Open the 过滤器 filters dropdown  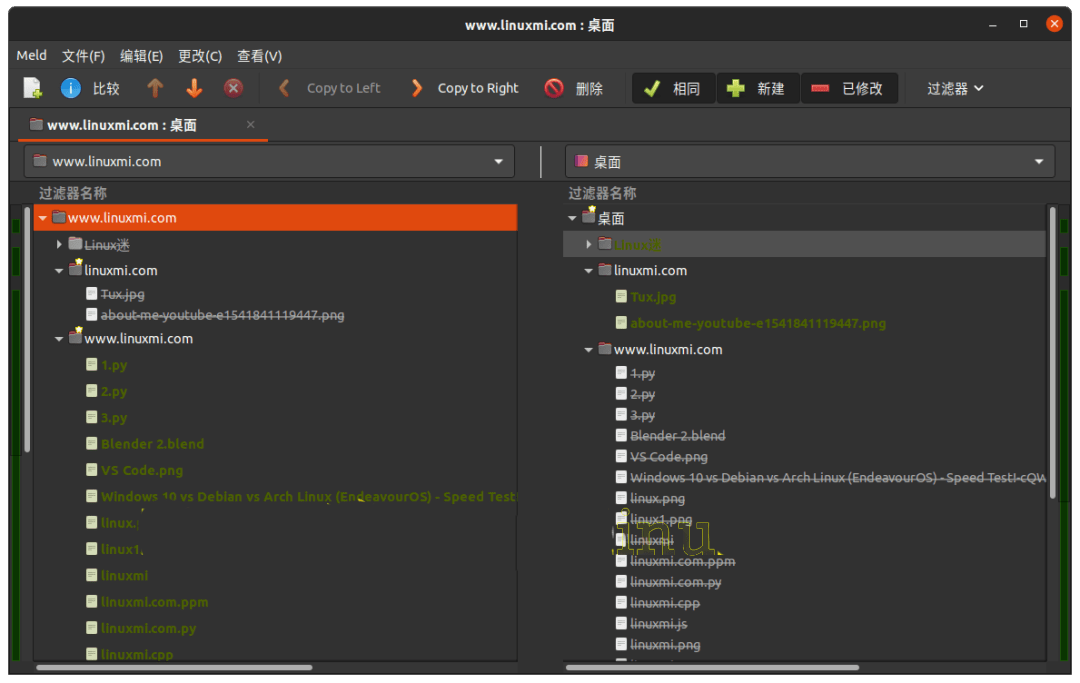pos(955,88)
